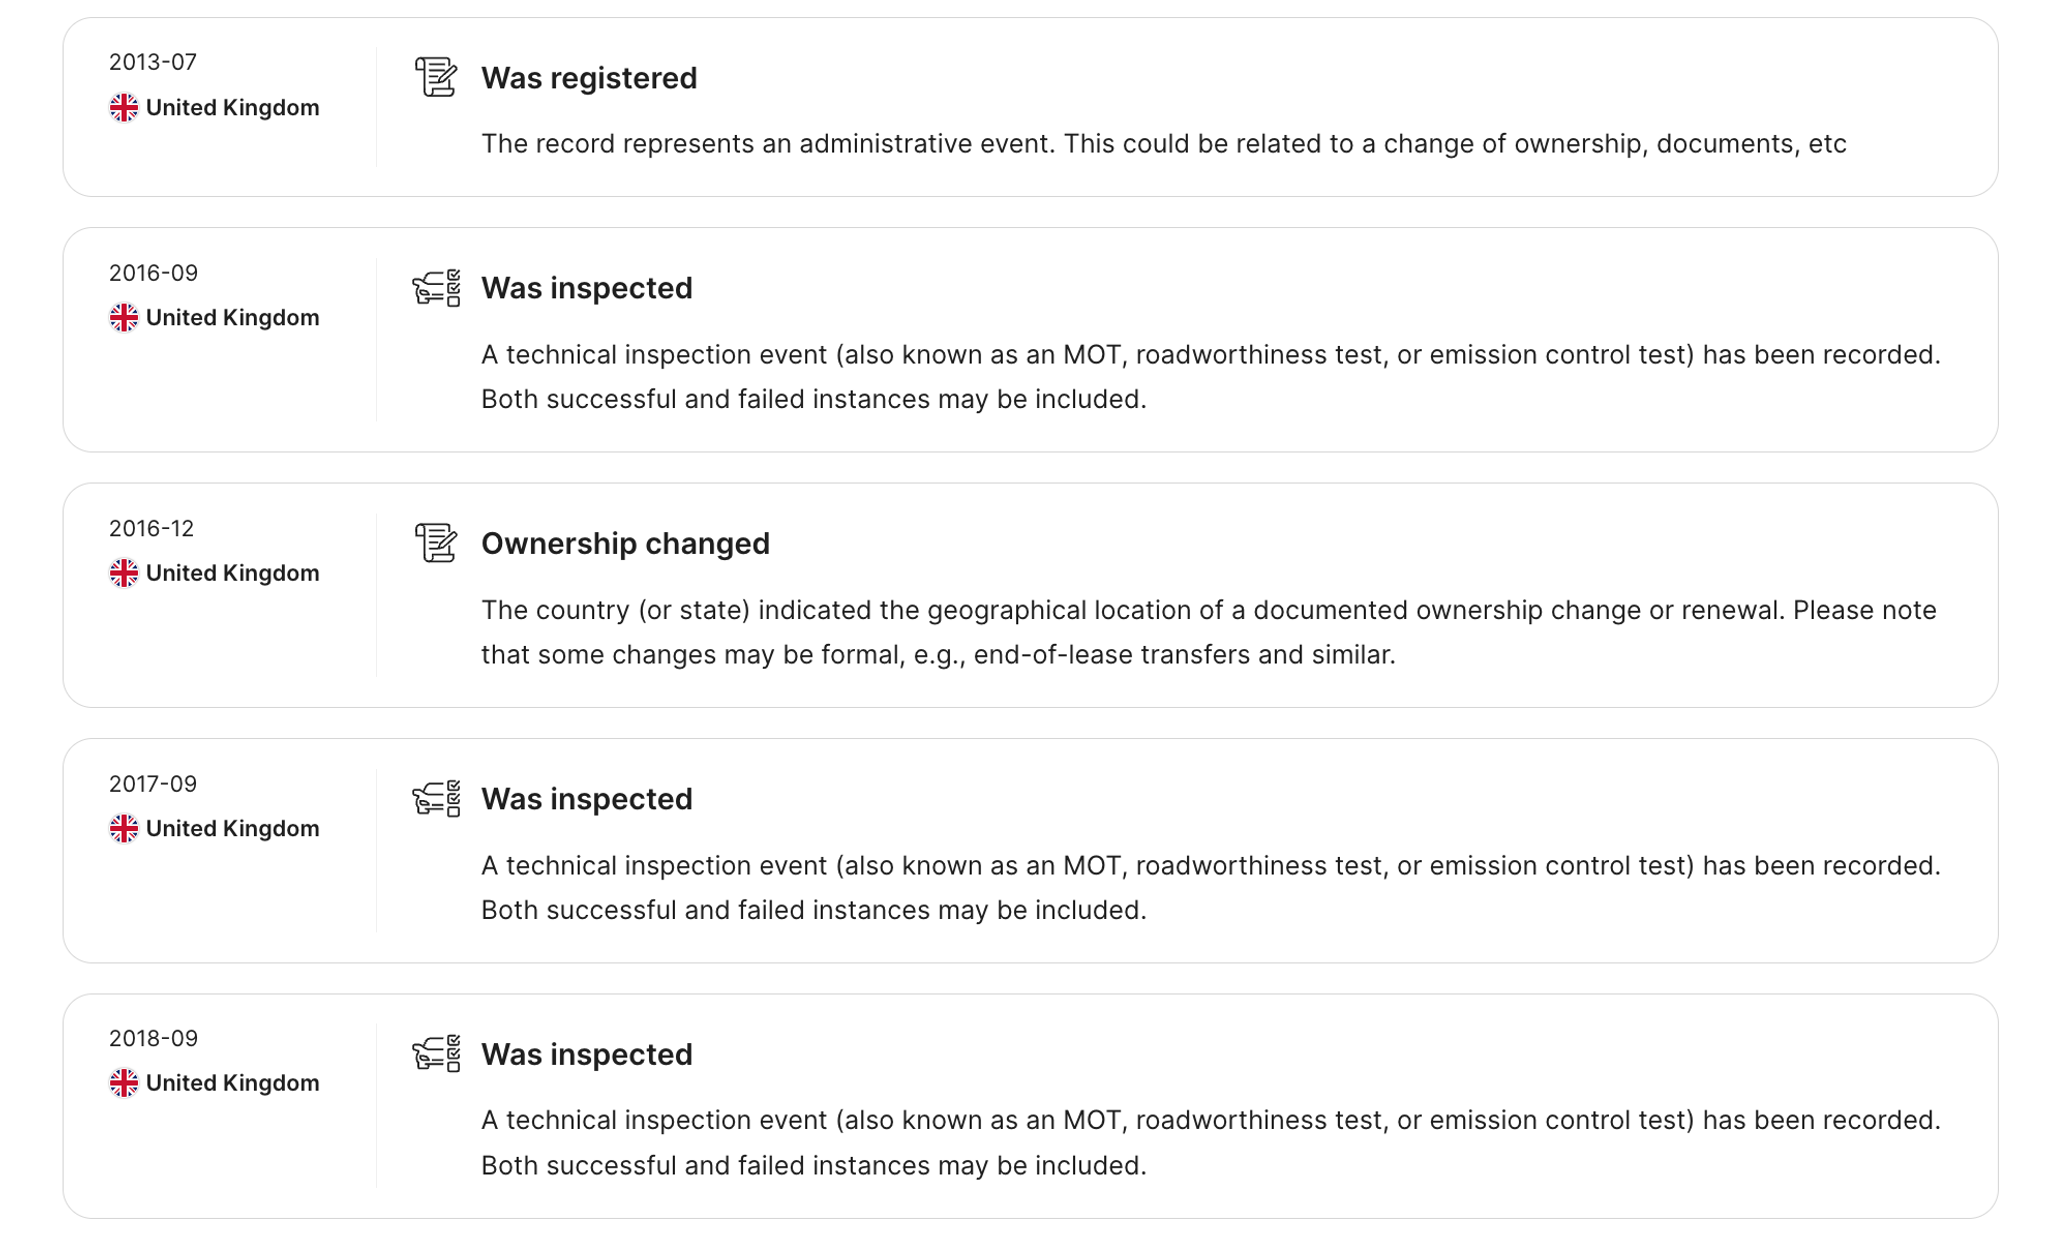Click the UK flag in the 2016-12 entry
2048x1239 pixels.
tap(124, 573)
